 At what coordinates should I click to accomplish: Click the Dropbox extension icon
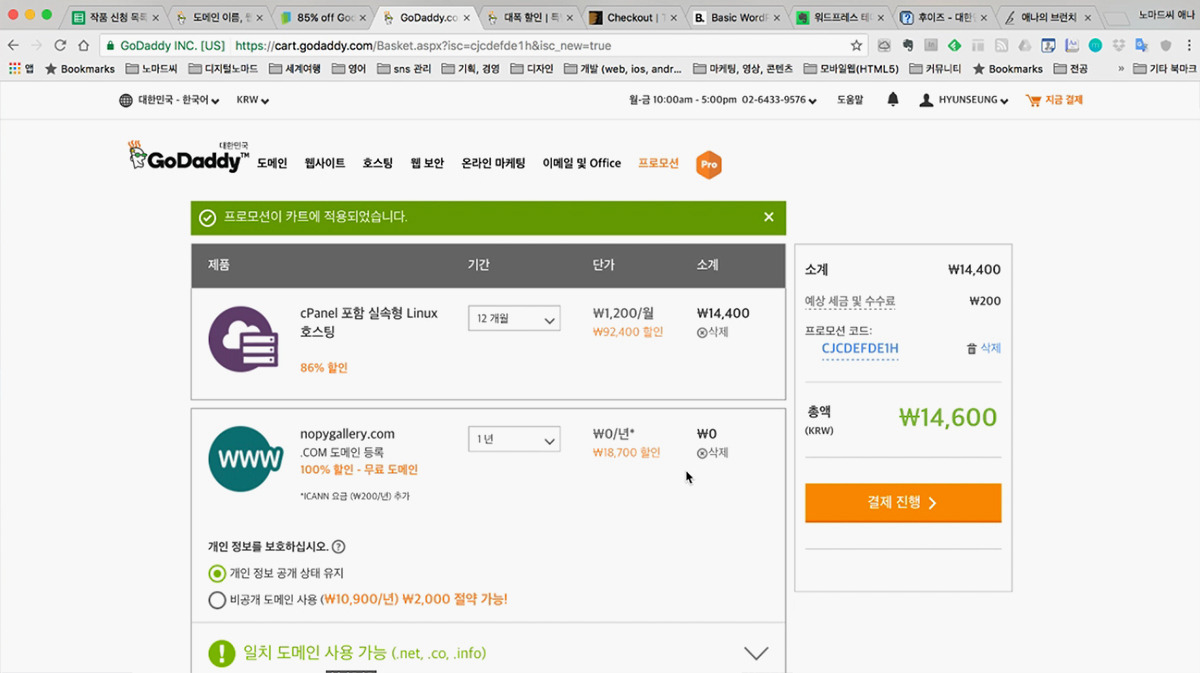(1119, 46)
